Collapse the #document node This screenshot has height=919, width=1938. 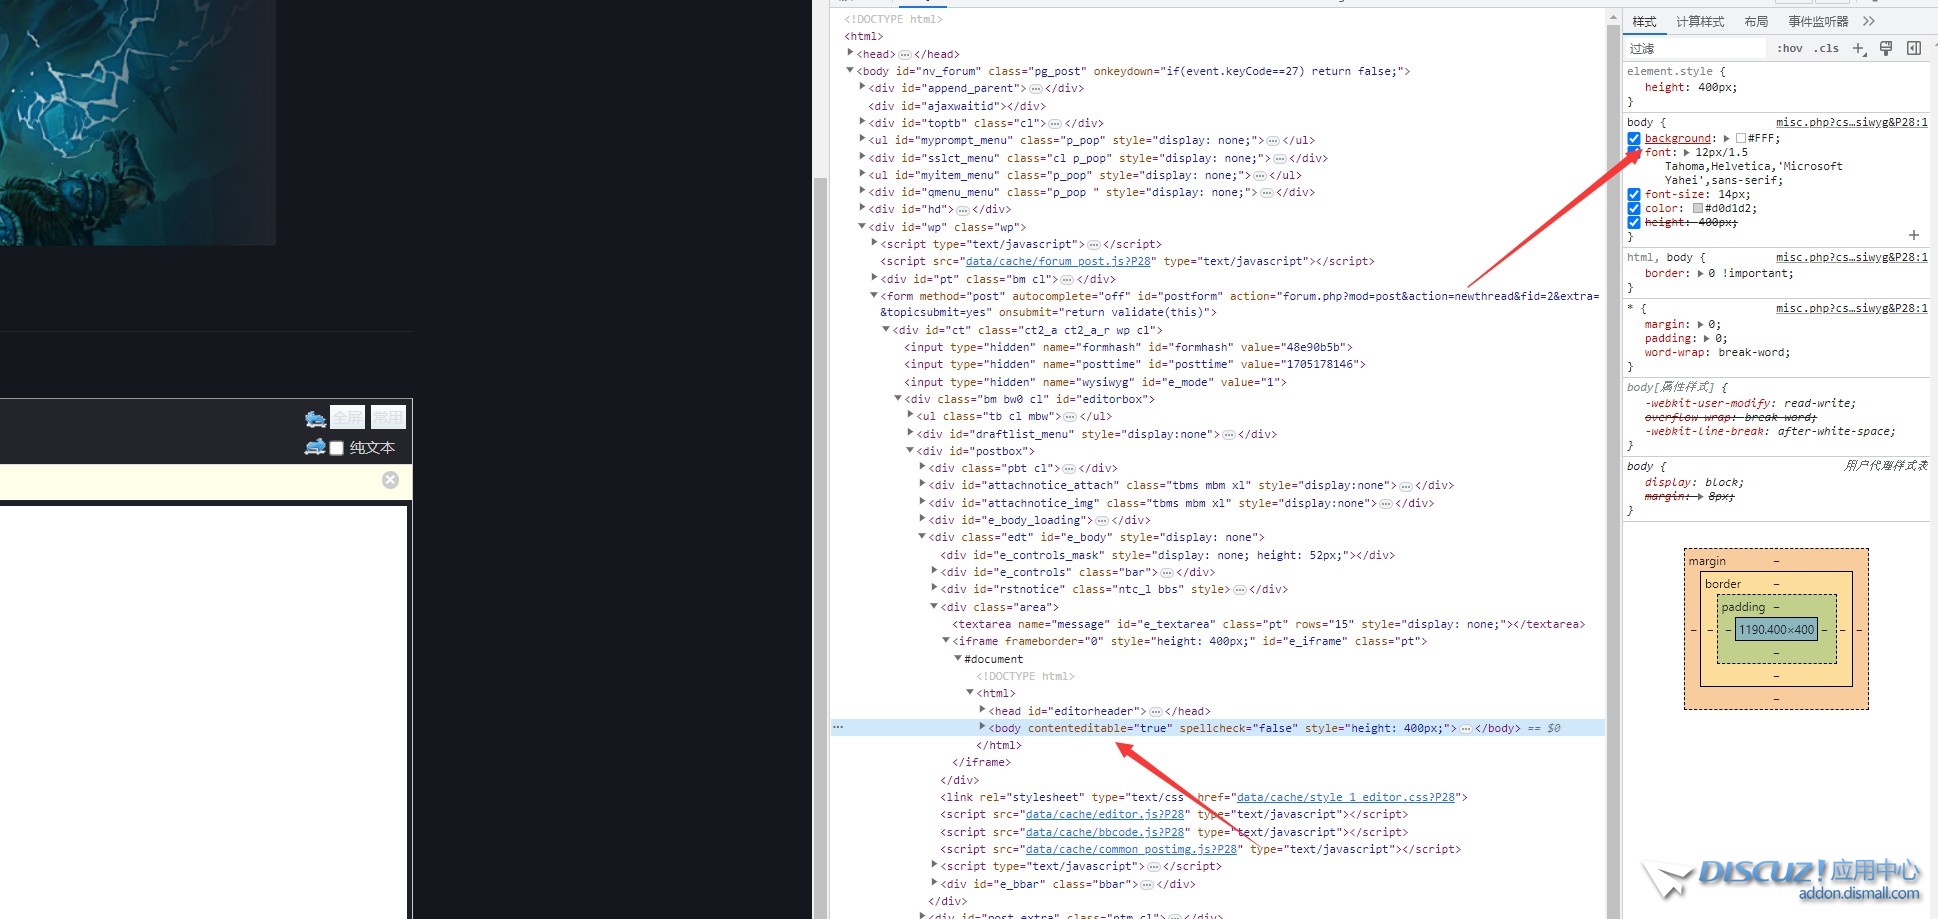[x=958, y=659]
